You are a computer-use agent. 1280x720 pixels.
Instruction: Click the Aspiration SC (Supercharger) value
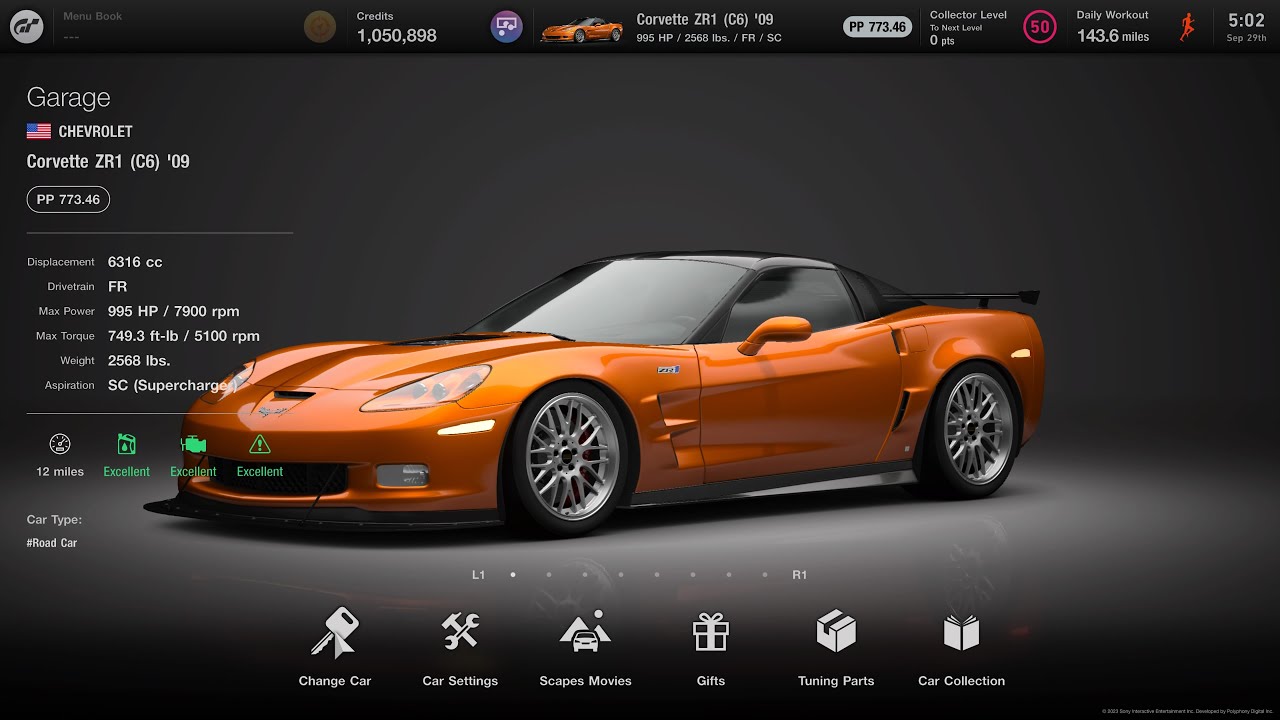click(x=172, y=385)
